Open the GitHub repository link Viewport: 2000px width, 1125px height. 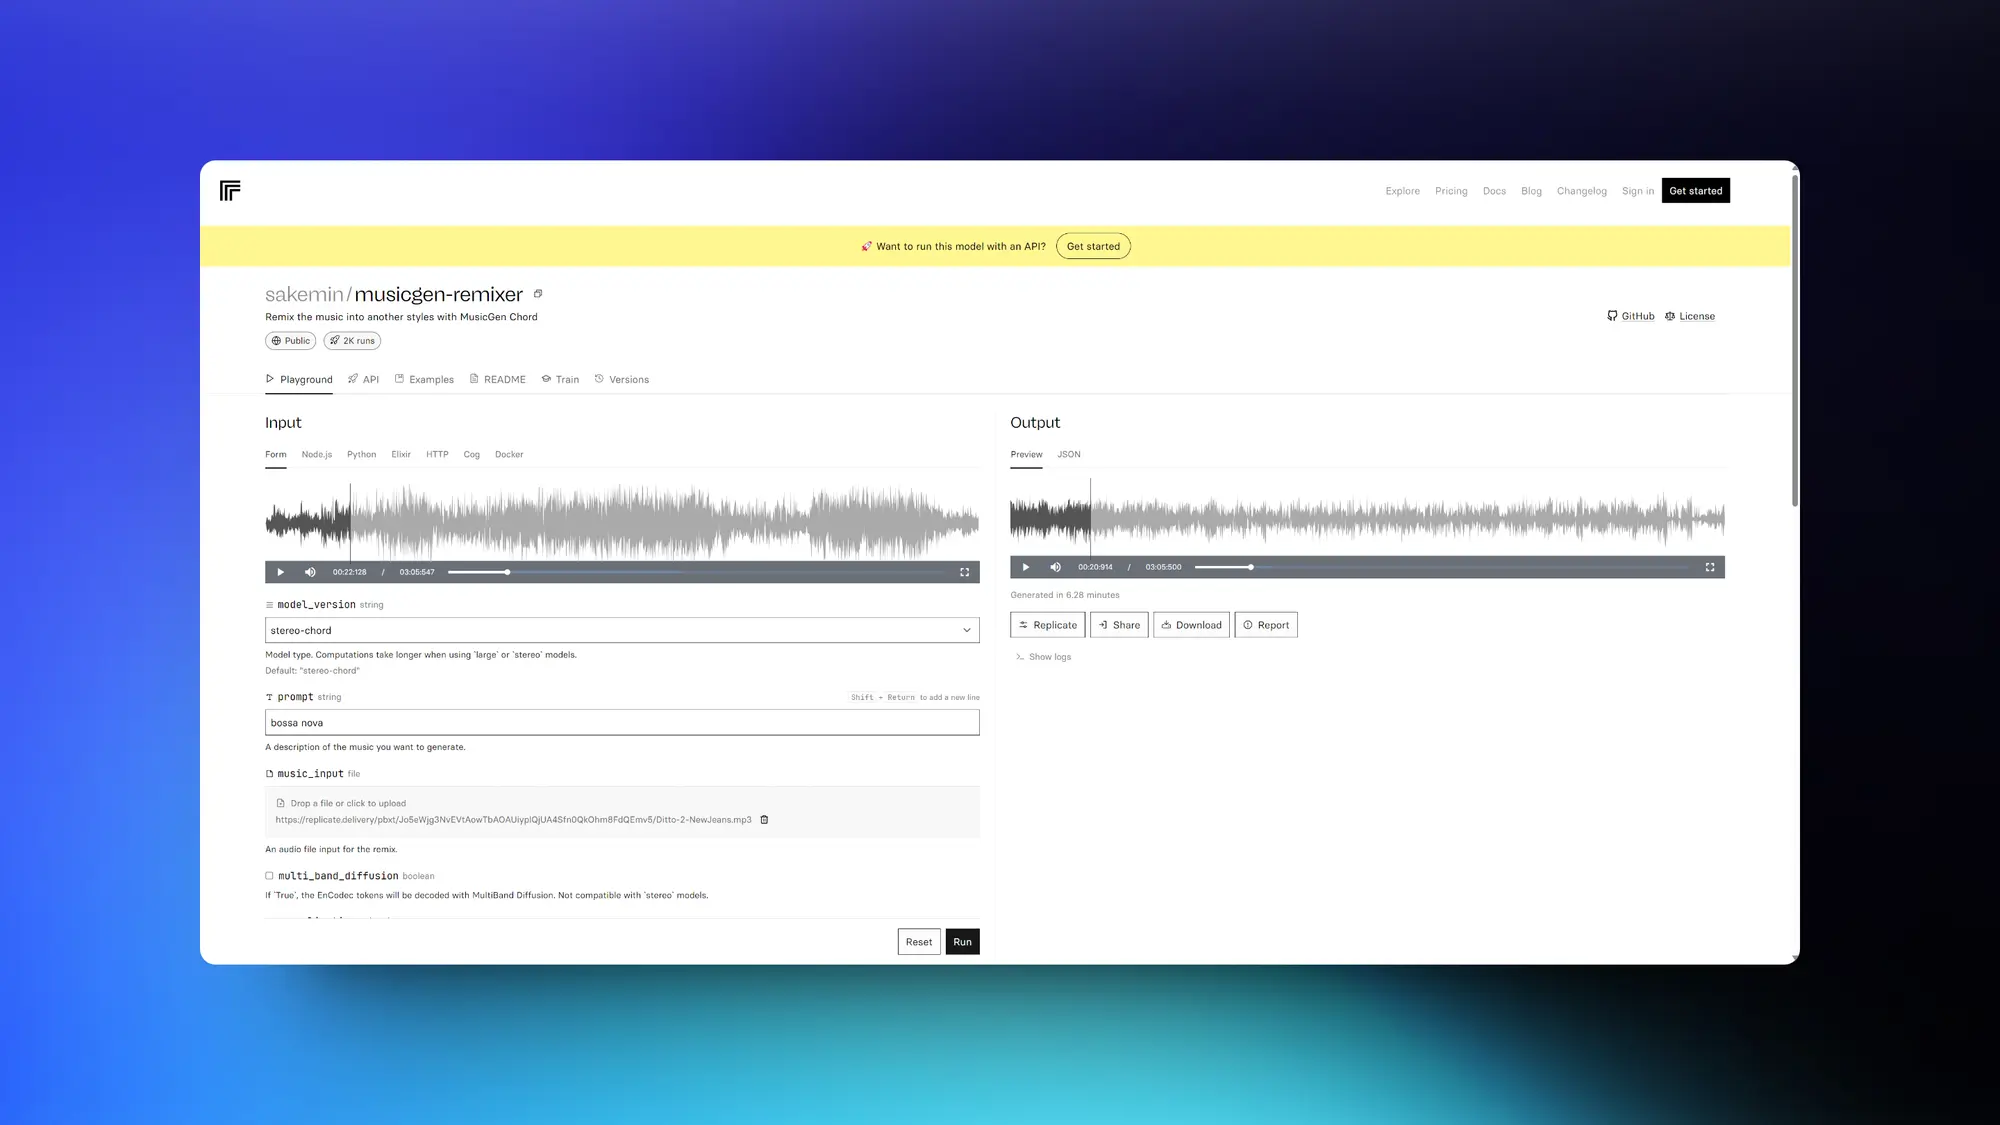(1631, 316)
